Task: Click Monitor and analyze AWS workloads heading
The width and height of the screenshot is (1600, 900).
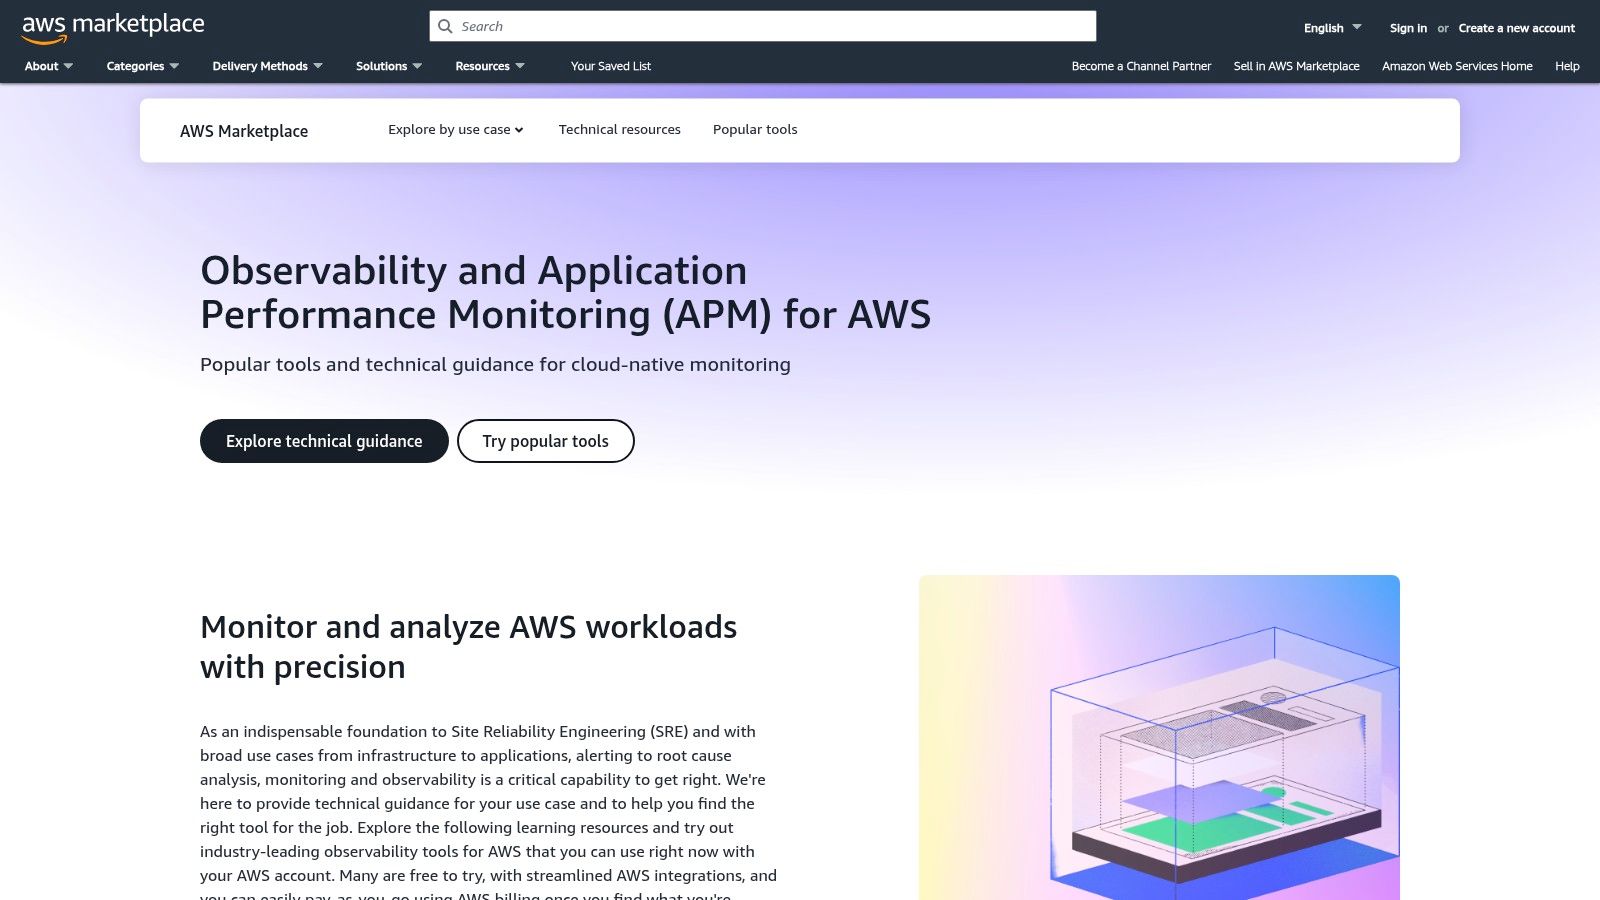Action: point(468,647)
